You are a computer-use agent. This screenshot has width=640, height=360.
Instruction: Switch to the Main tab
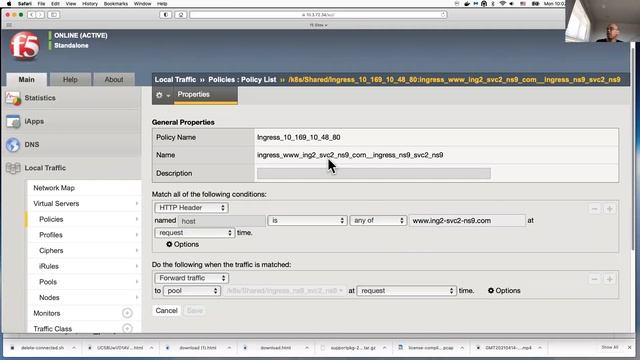coord(27,80)
